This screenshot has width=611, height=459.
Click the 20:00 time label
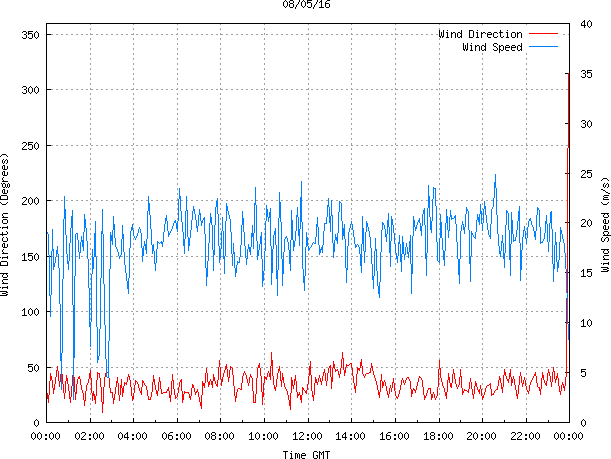482,436
